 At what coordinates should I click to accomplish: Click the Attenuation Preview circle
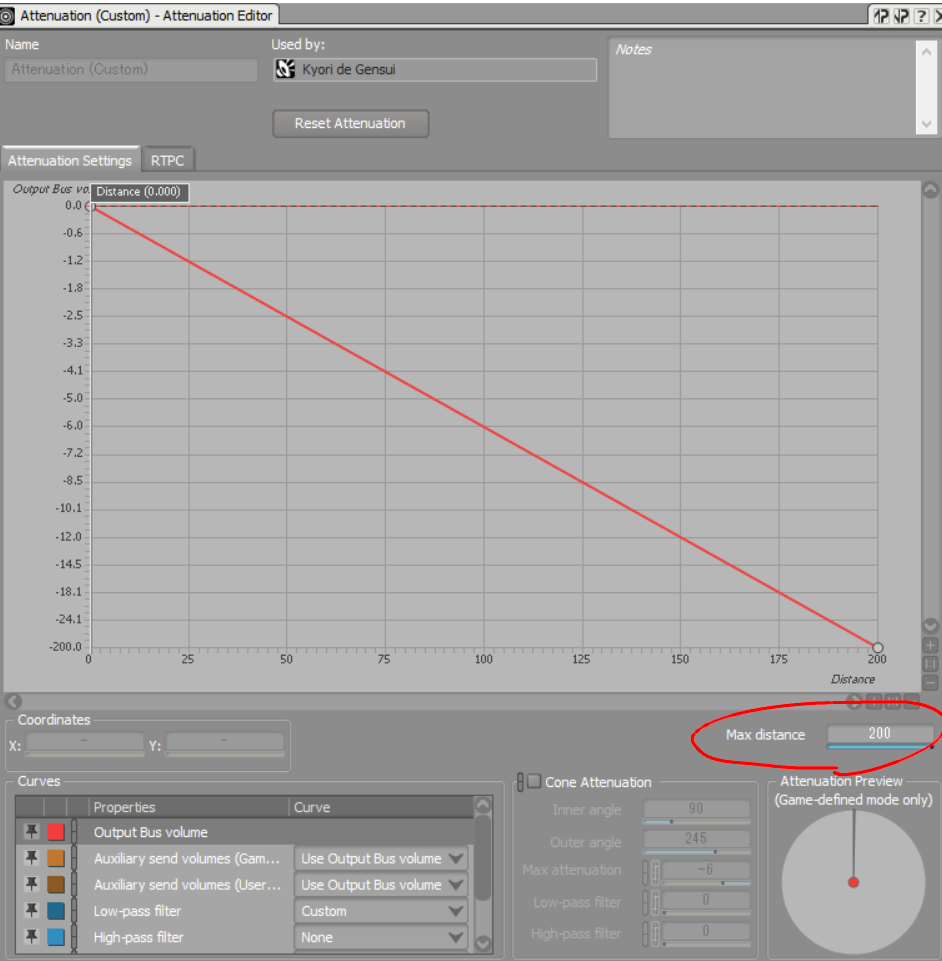click(853, 883)
